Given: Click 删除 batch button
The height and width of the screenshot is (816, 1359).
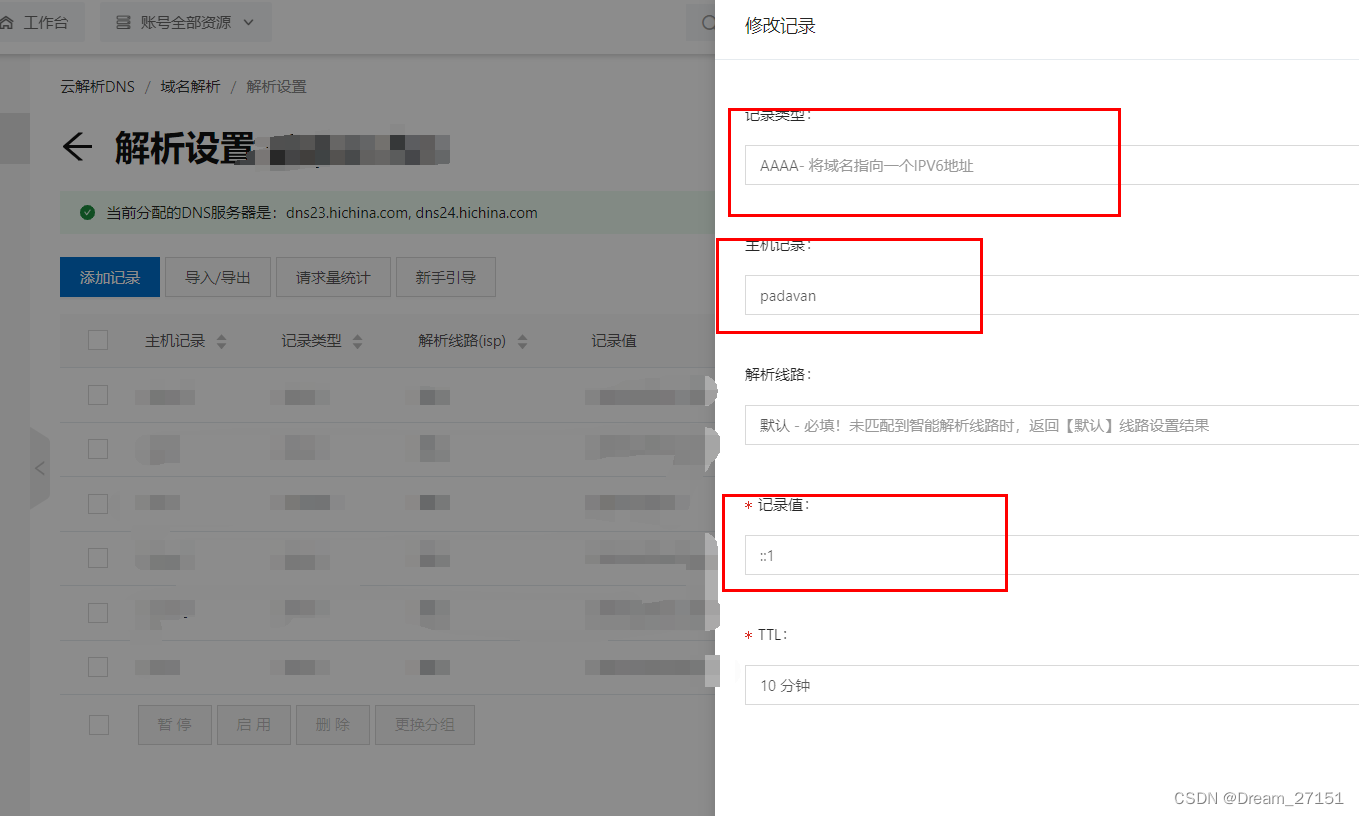Looking at the screenshot, I should pos(333,725).
